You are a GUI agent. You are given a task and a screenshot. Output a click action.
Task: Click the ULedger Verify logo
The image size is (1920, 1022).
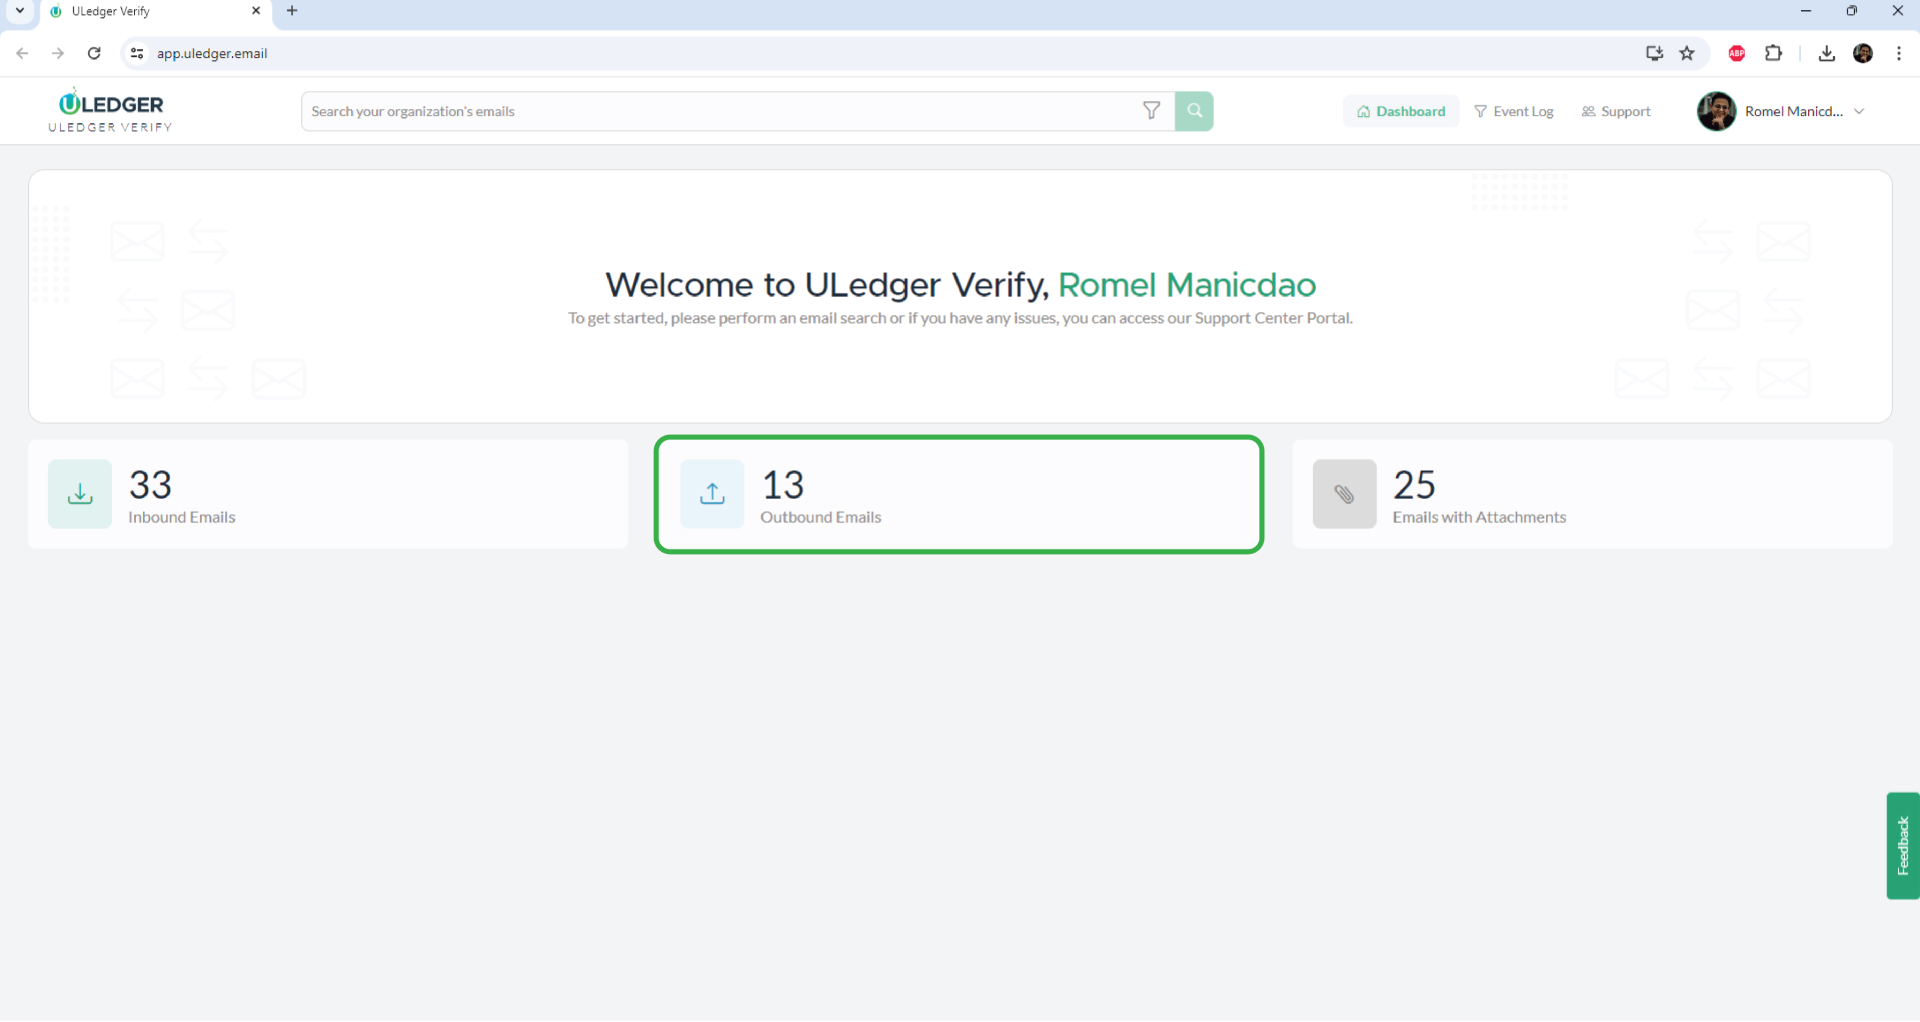click(110, 110)
